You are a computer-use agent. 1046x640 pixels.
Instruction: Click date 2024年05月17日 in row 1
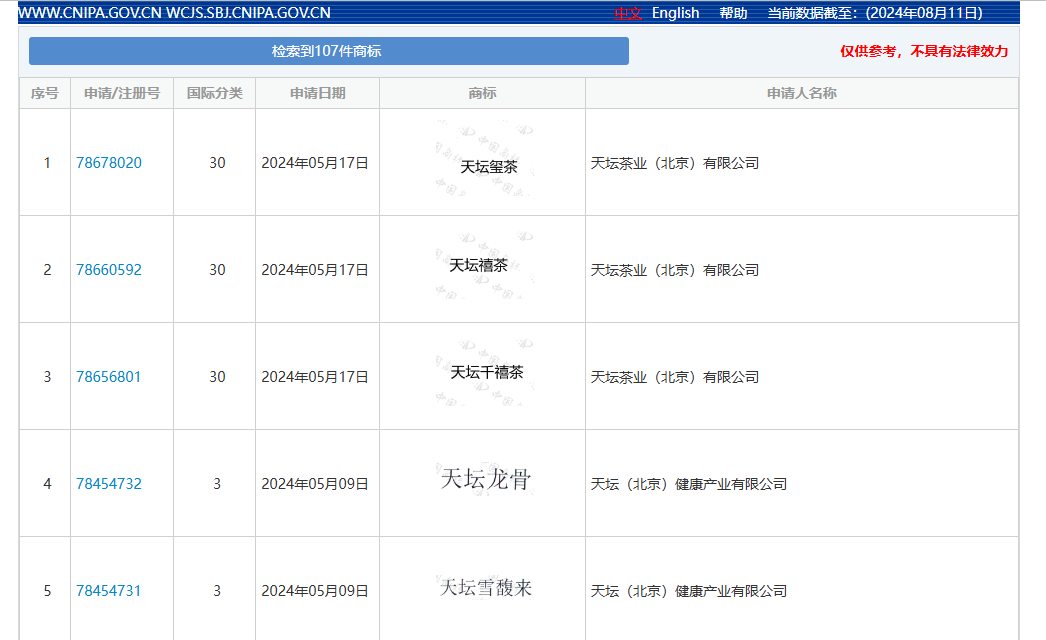coord(315,163)
